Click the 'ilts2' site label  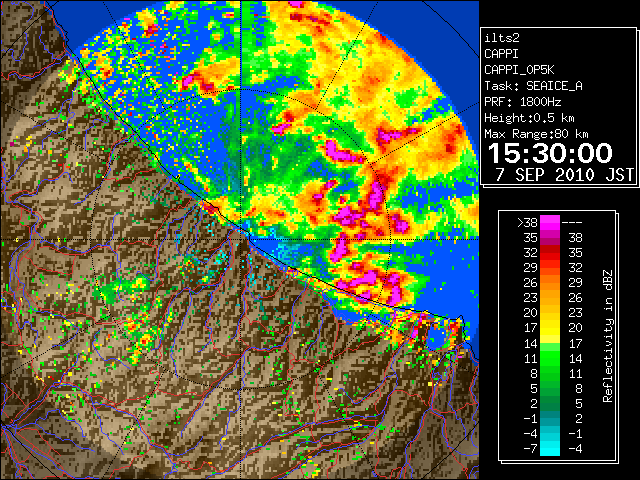502,38
